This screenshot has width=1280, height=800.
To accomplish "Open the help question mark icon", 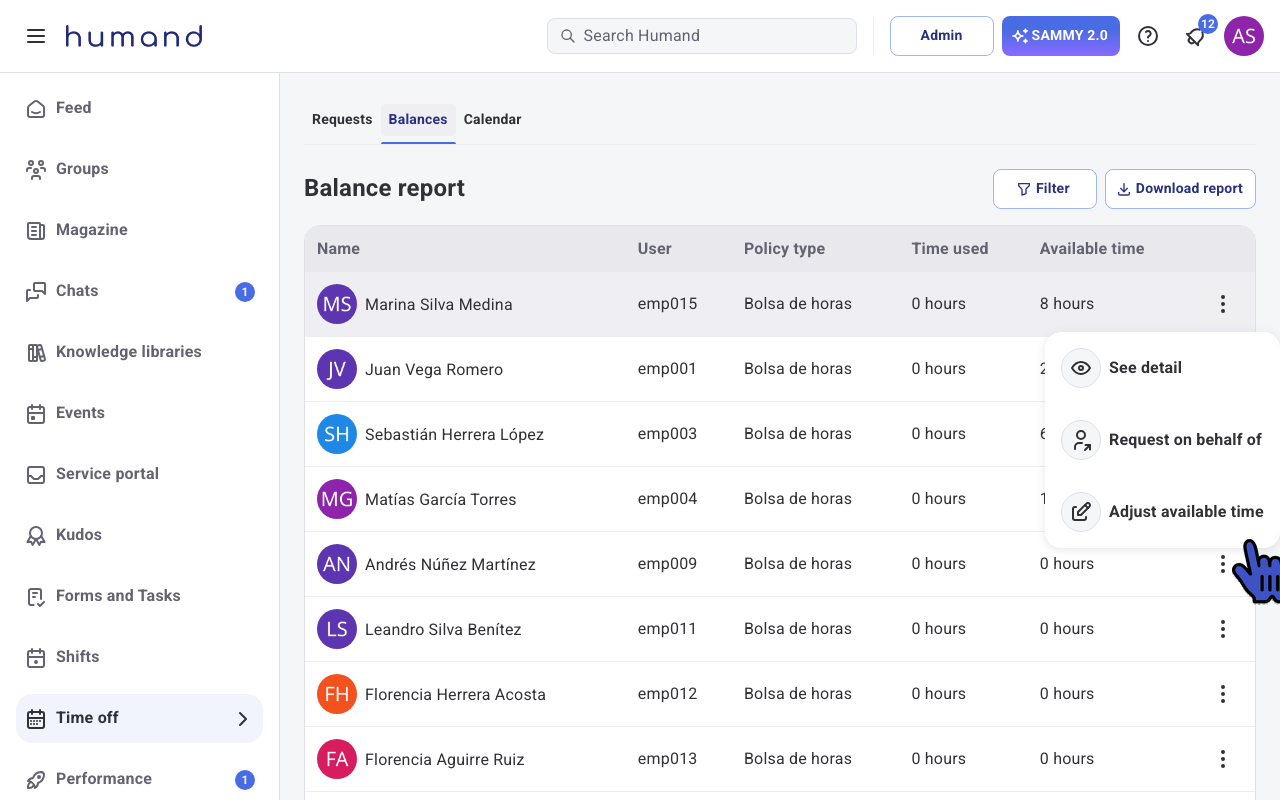I will coord(1148,36).
